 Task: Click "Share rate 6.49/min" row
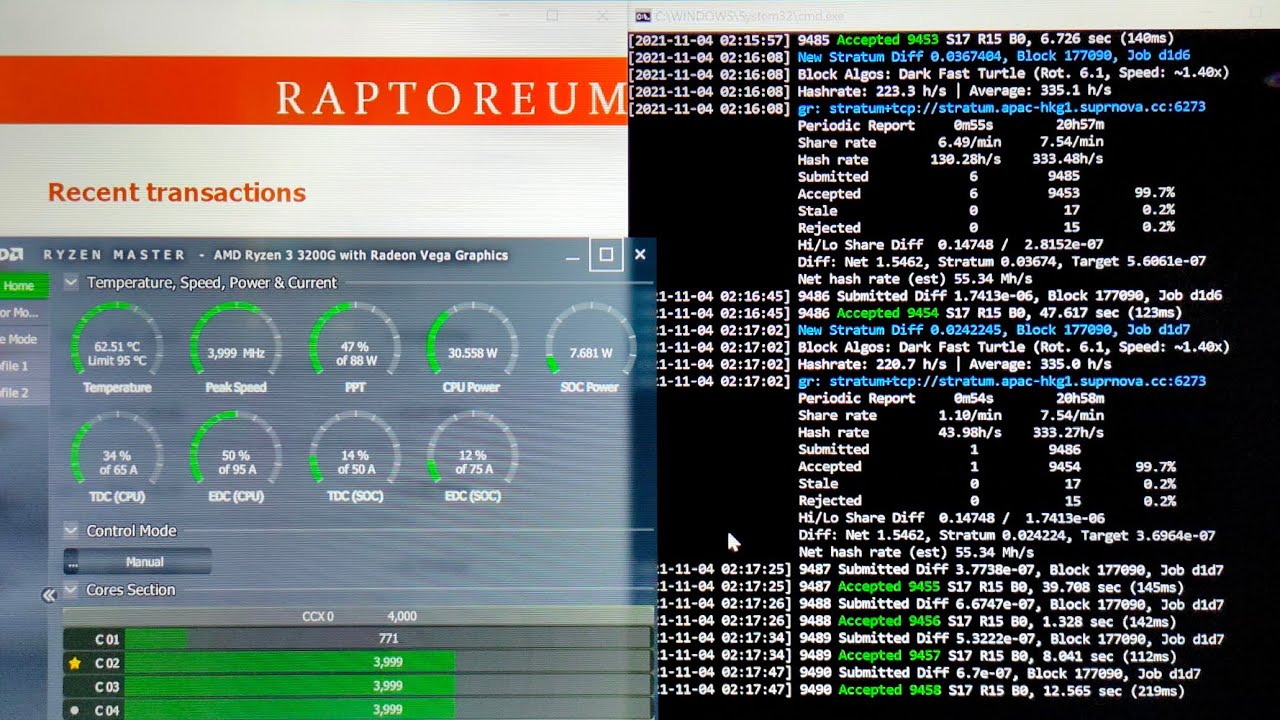coord(951,142)
